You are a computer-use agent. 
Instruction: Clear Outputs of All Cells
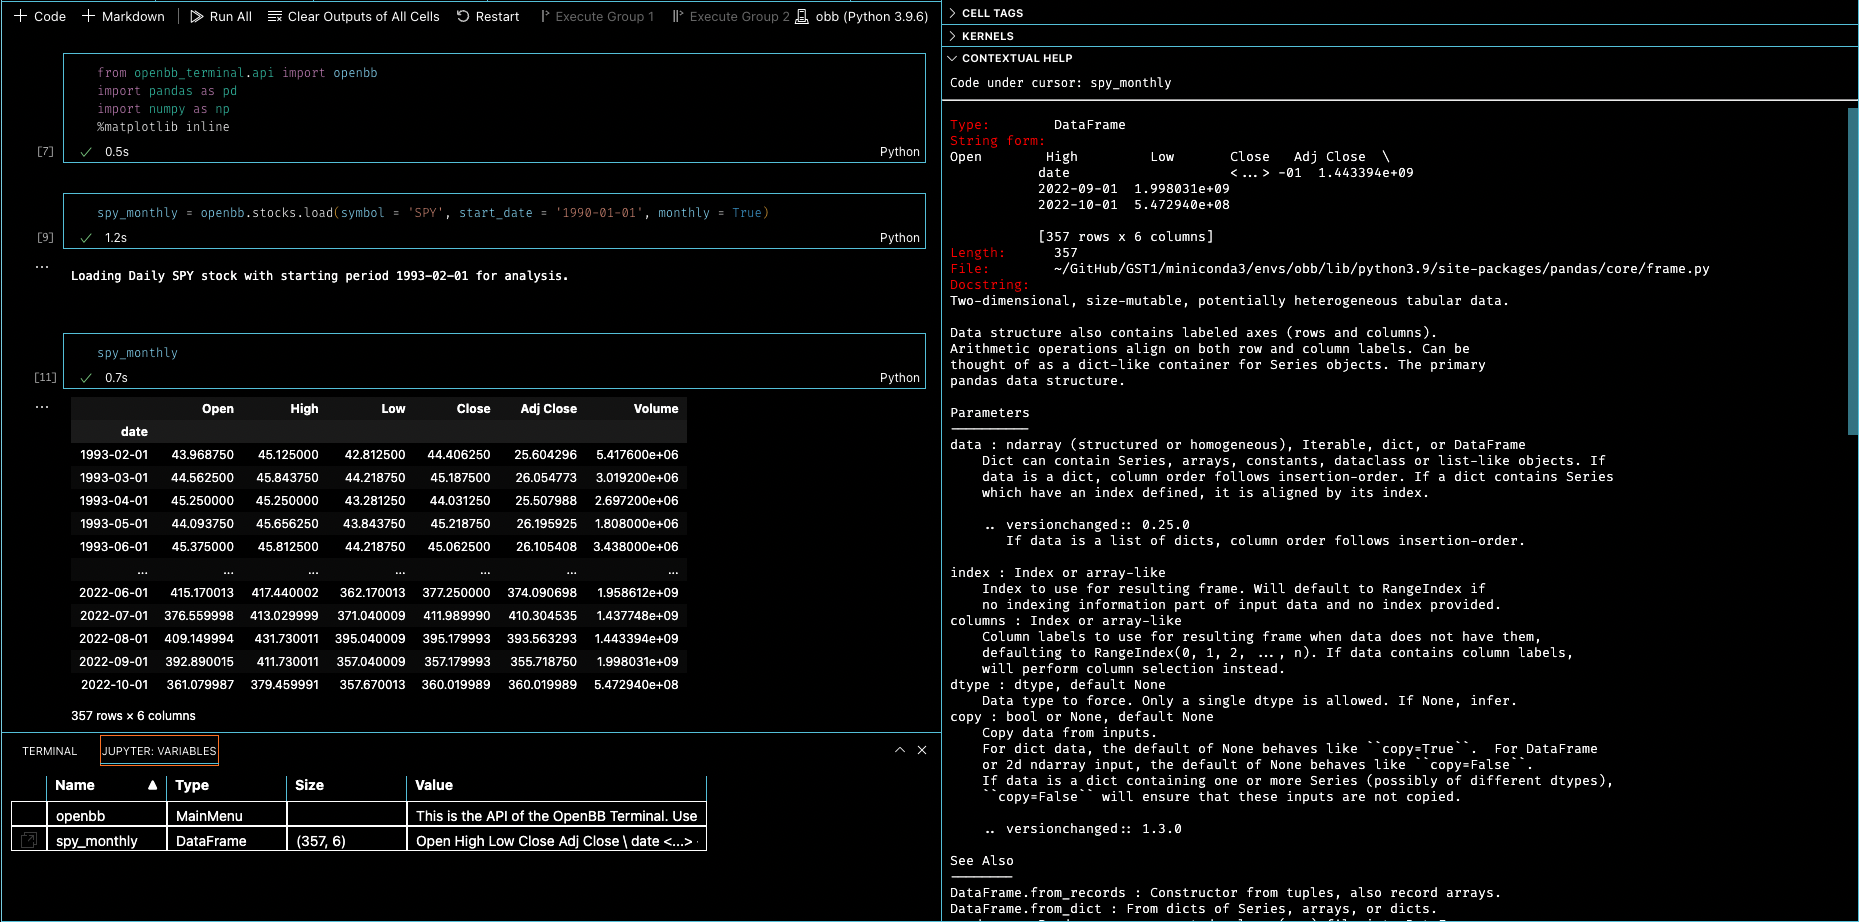click(x=354, y=16)
